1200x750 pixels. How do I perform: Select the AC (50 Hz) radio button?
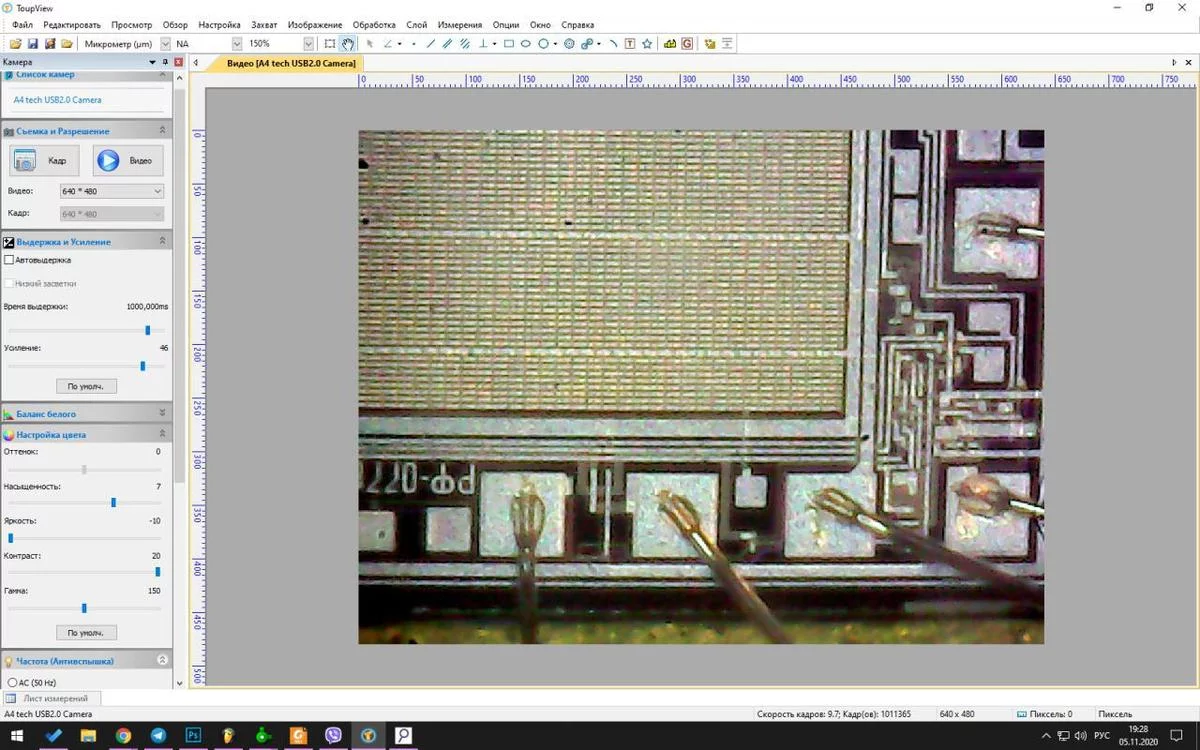(12, 682)
